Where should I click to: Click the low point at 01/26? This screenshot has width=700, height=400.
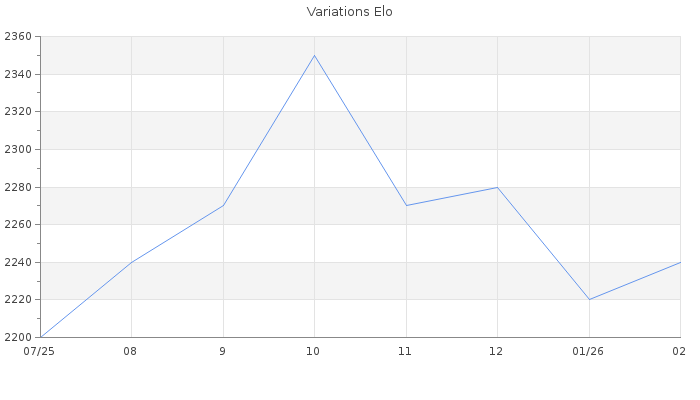pyautogui.click(x=589, y=299)
